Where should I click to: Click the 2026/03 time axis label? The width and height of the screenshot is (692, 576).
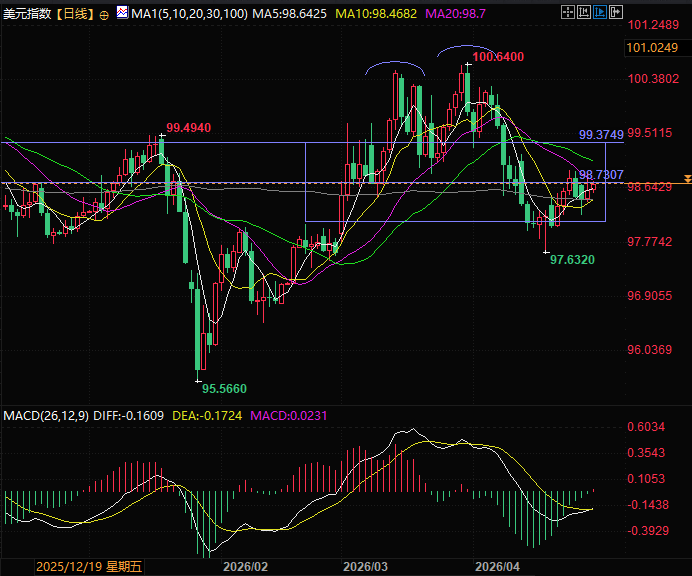pos(365,567)
